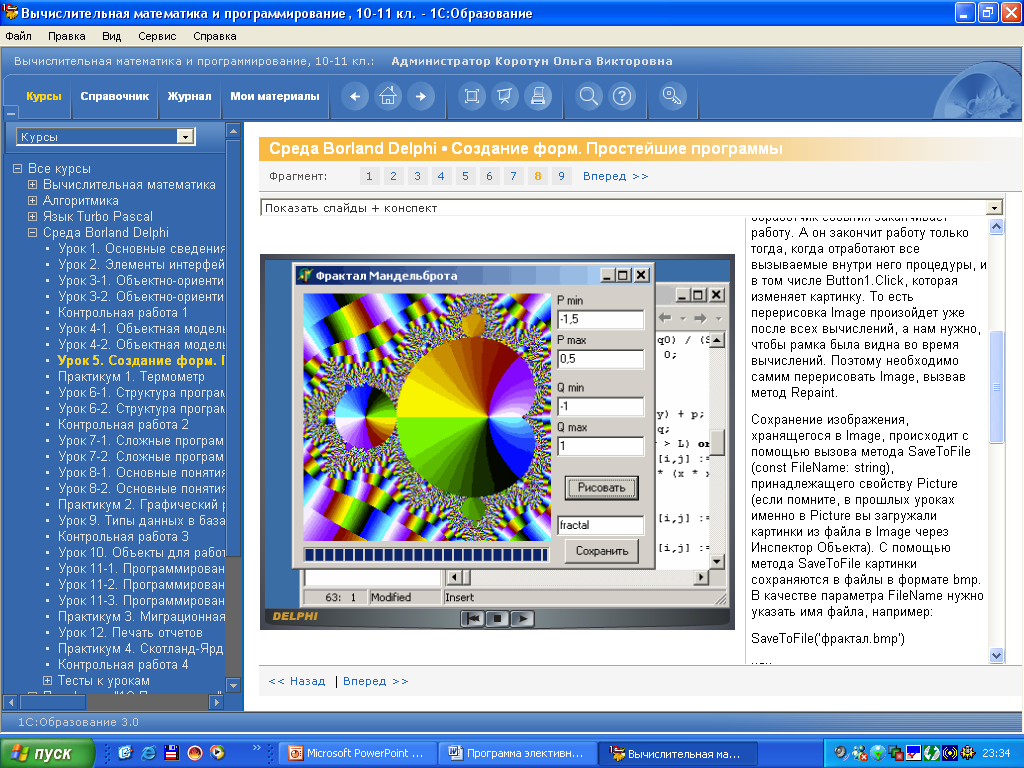The image size is (1024, 768).
Task: Play the slide animation
Action: coord(522,618)
